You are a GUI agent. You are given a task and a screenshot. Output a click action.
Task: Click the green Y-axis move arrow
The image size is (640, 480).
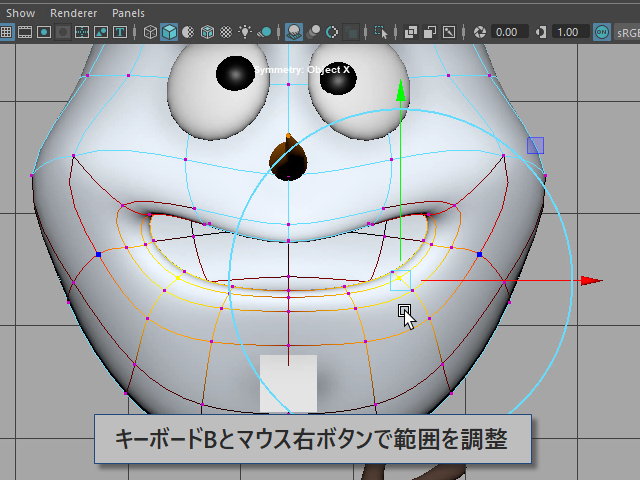pyautogui.click(x=400, y=91)
